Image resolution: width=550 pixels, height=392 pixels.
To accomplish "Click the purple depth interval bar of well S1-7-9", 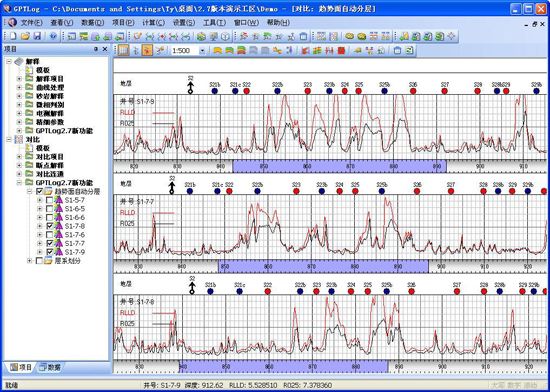I will click(340, 167).
